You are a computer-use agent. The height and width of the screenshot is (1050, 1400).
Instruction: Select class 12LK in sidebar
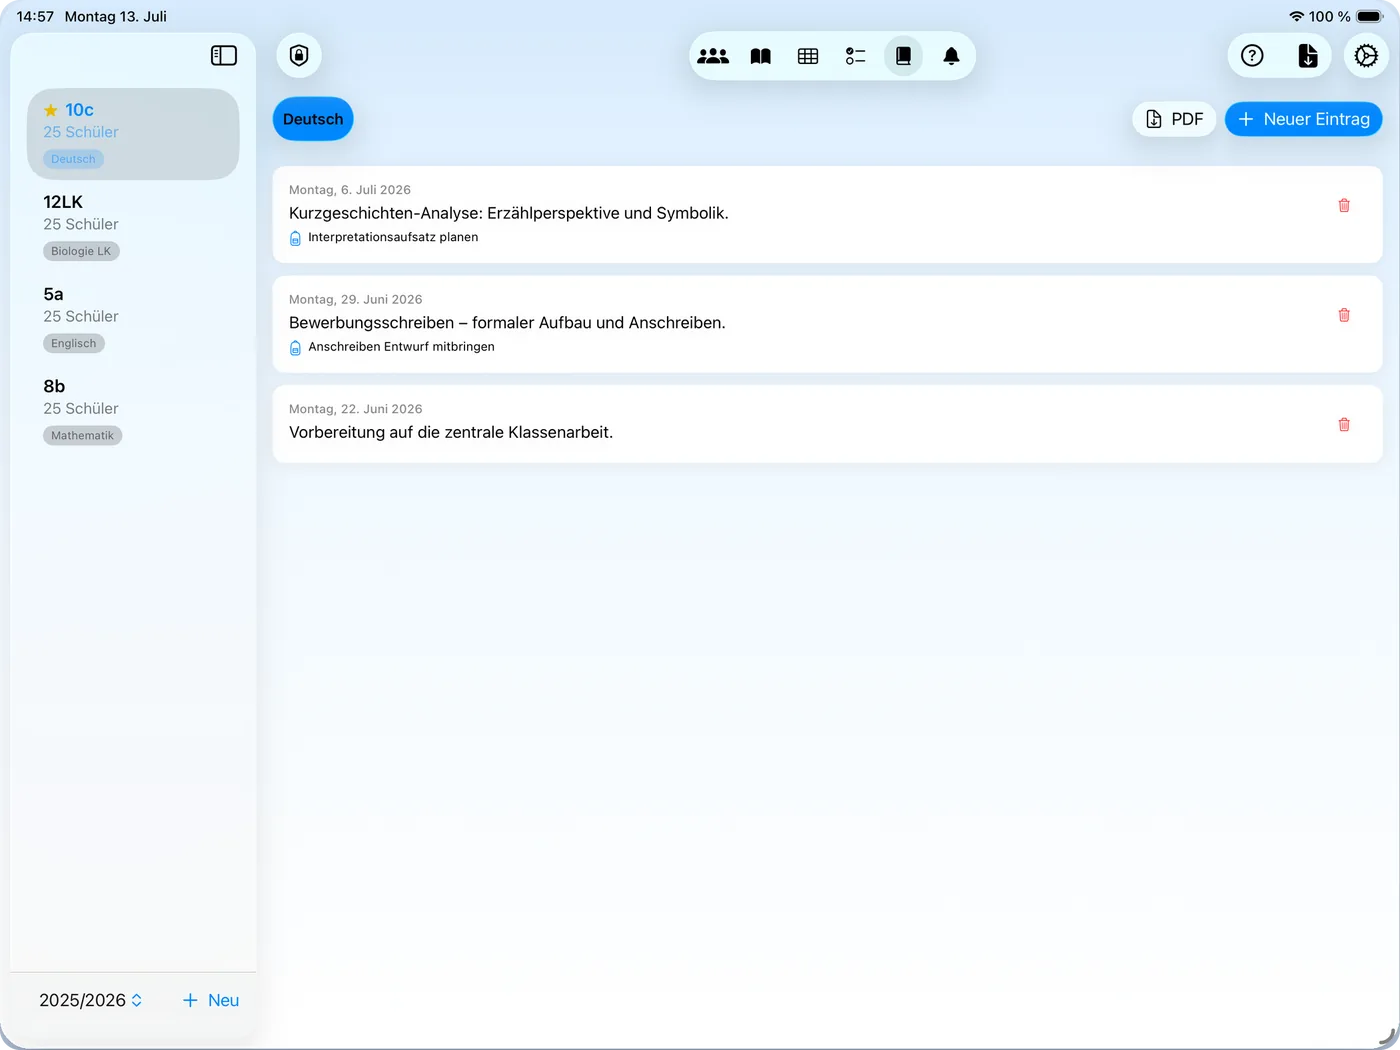tap(133, 226)
